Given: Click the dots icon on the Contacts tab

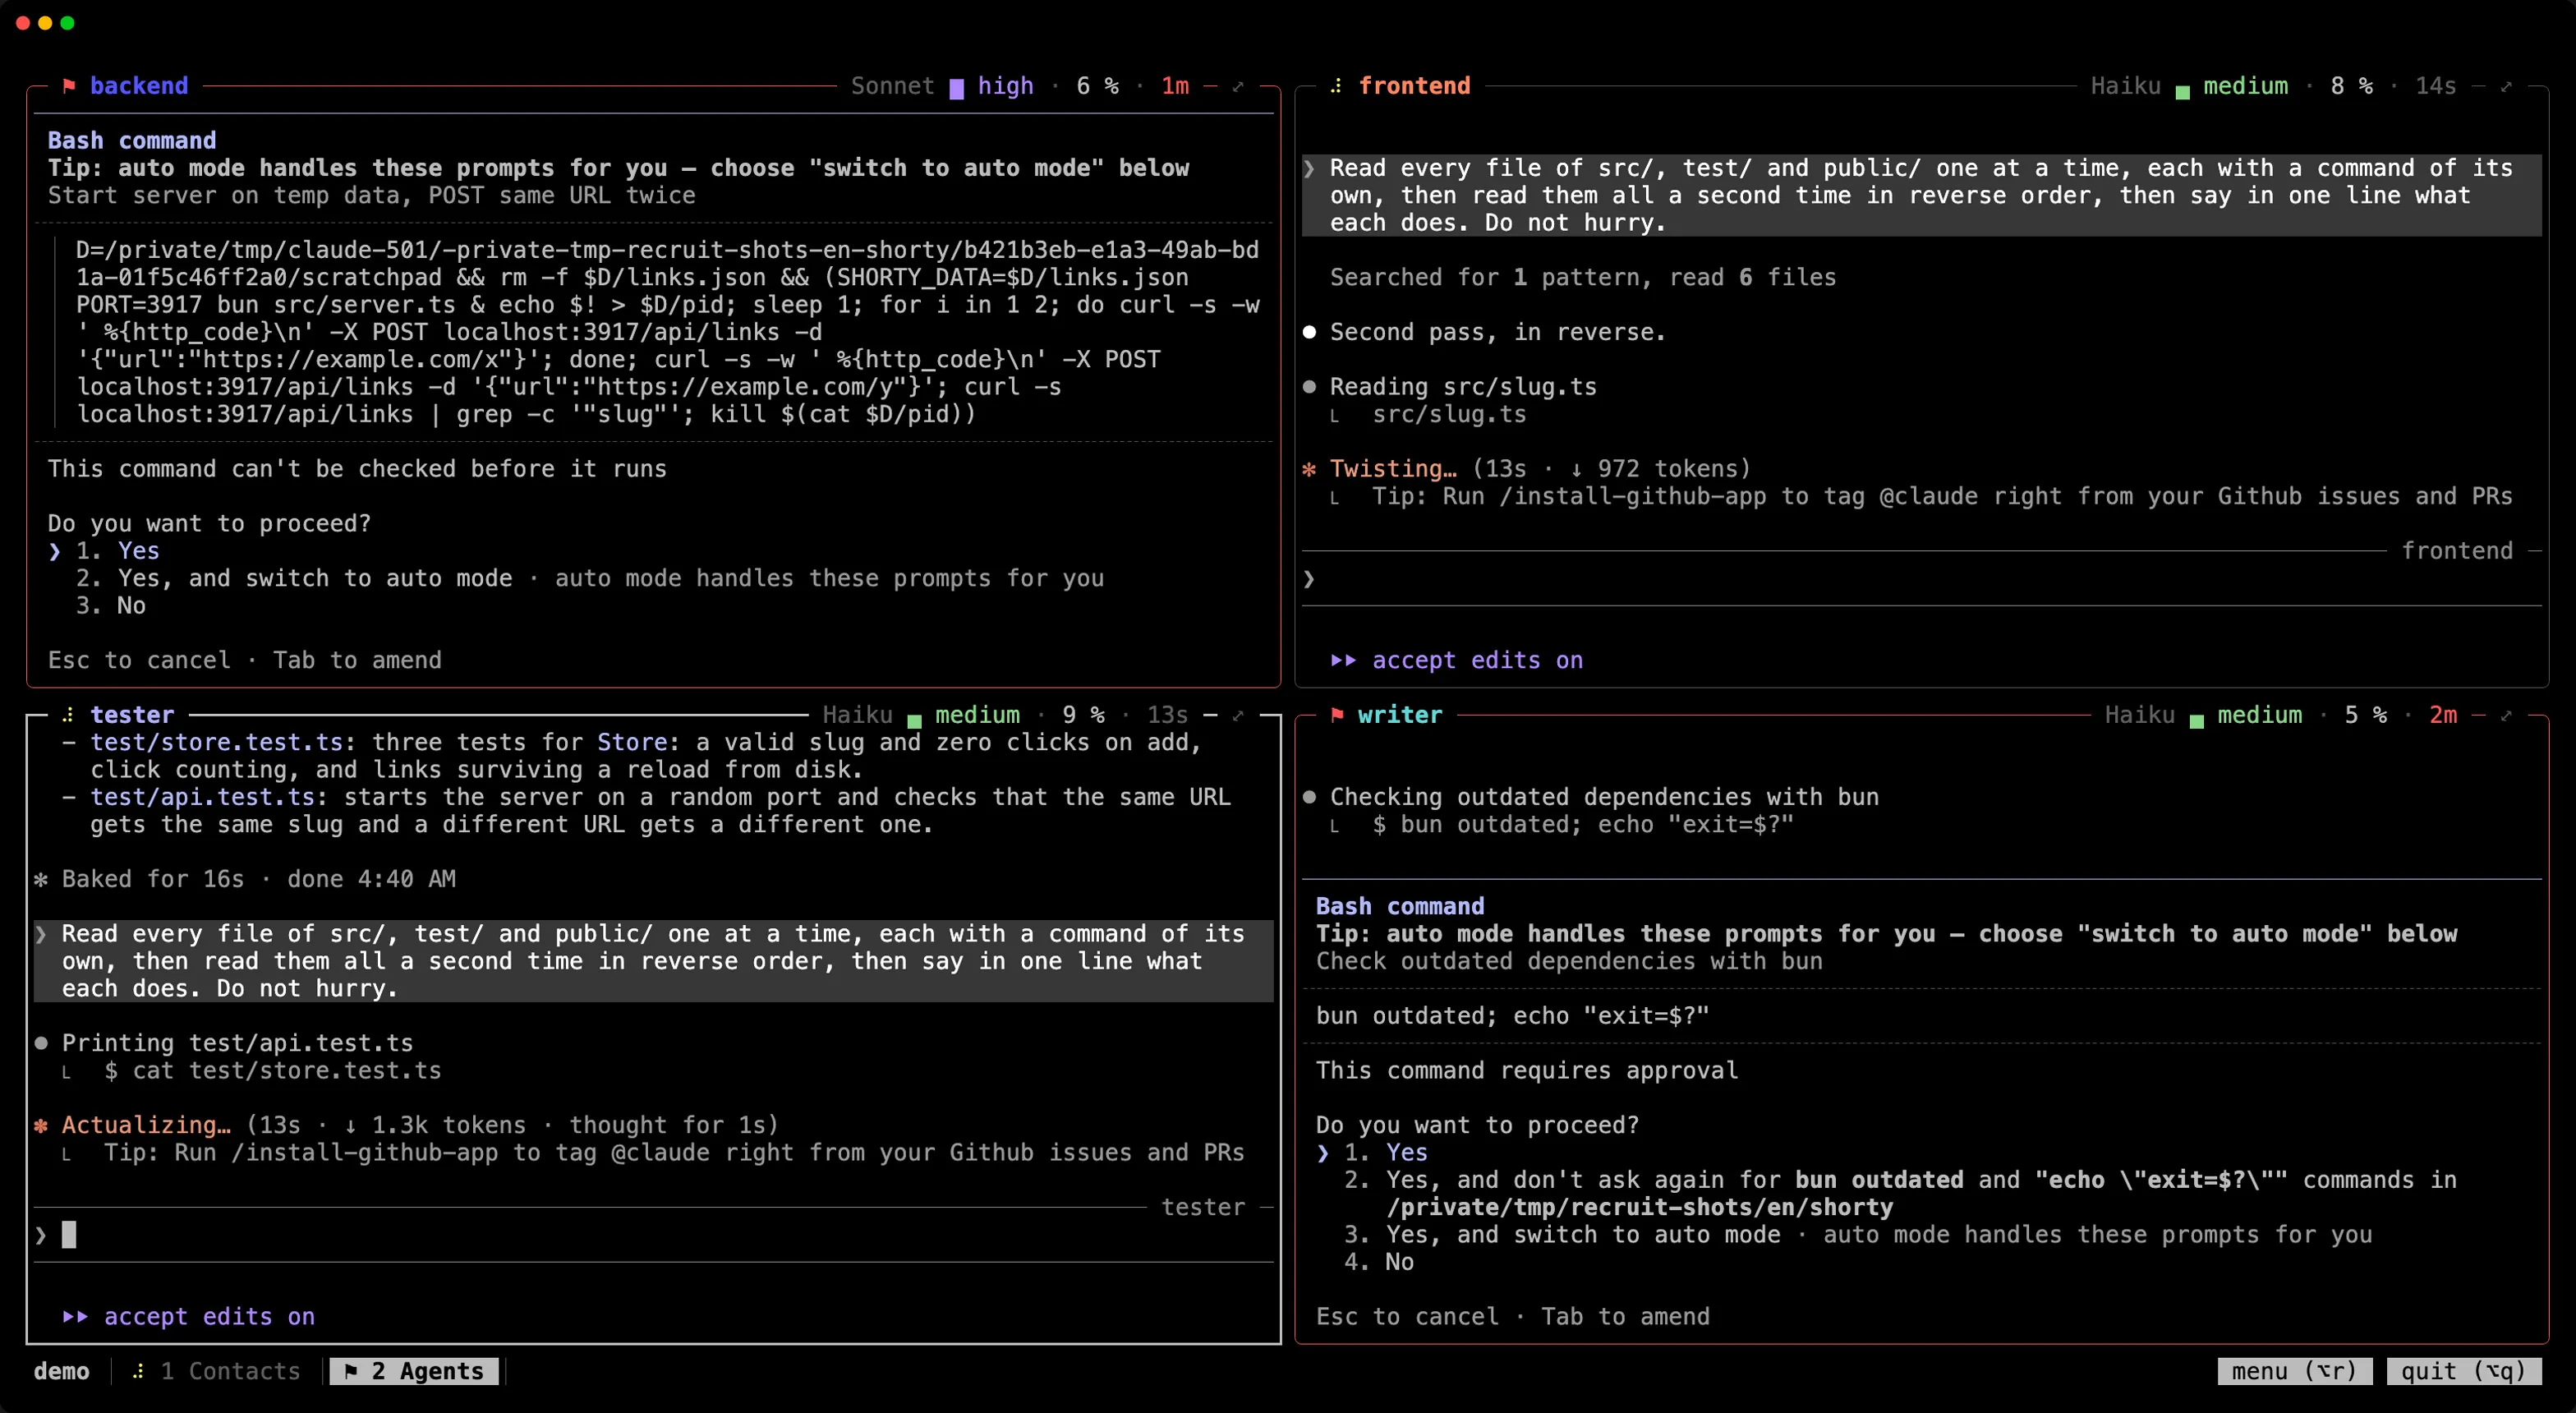Looking at the screenshot, I should click(138, 1371).
